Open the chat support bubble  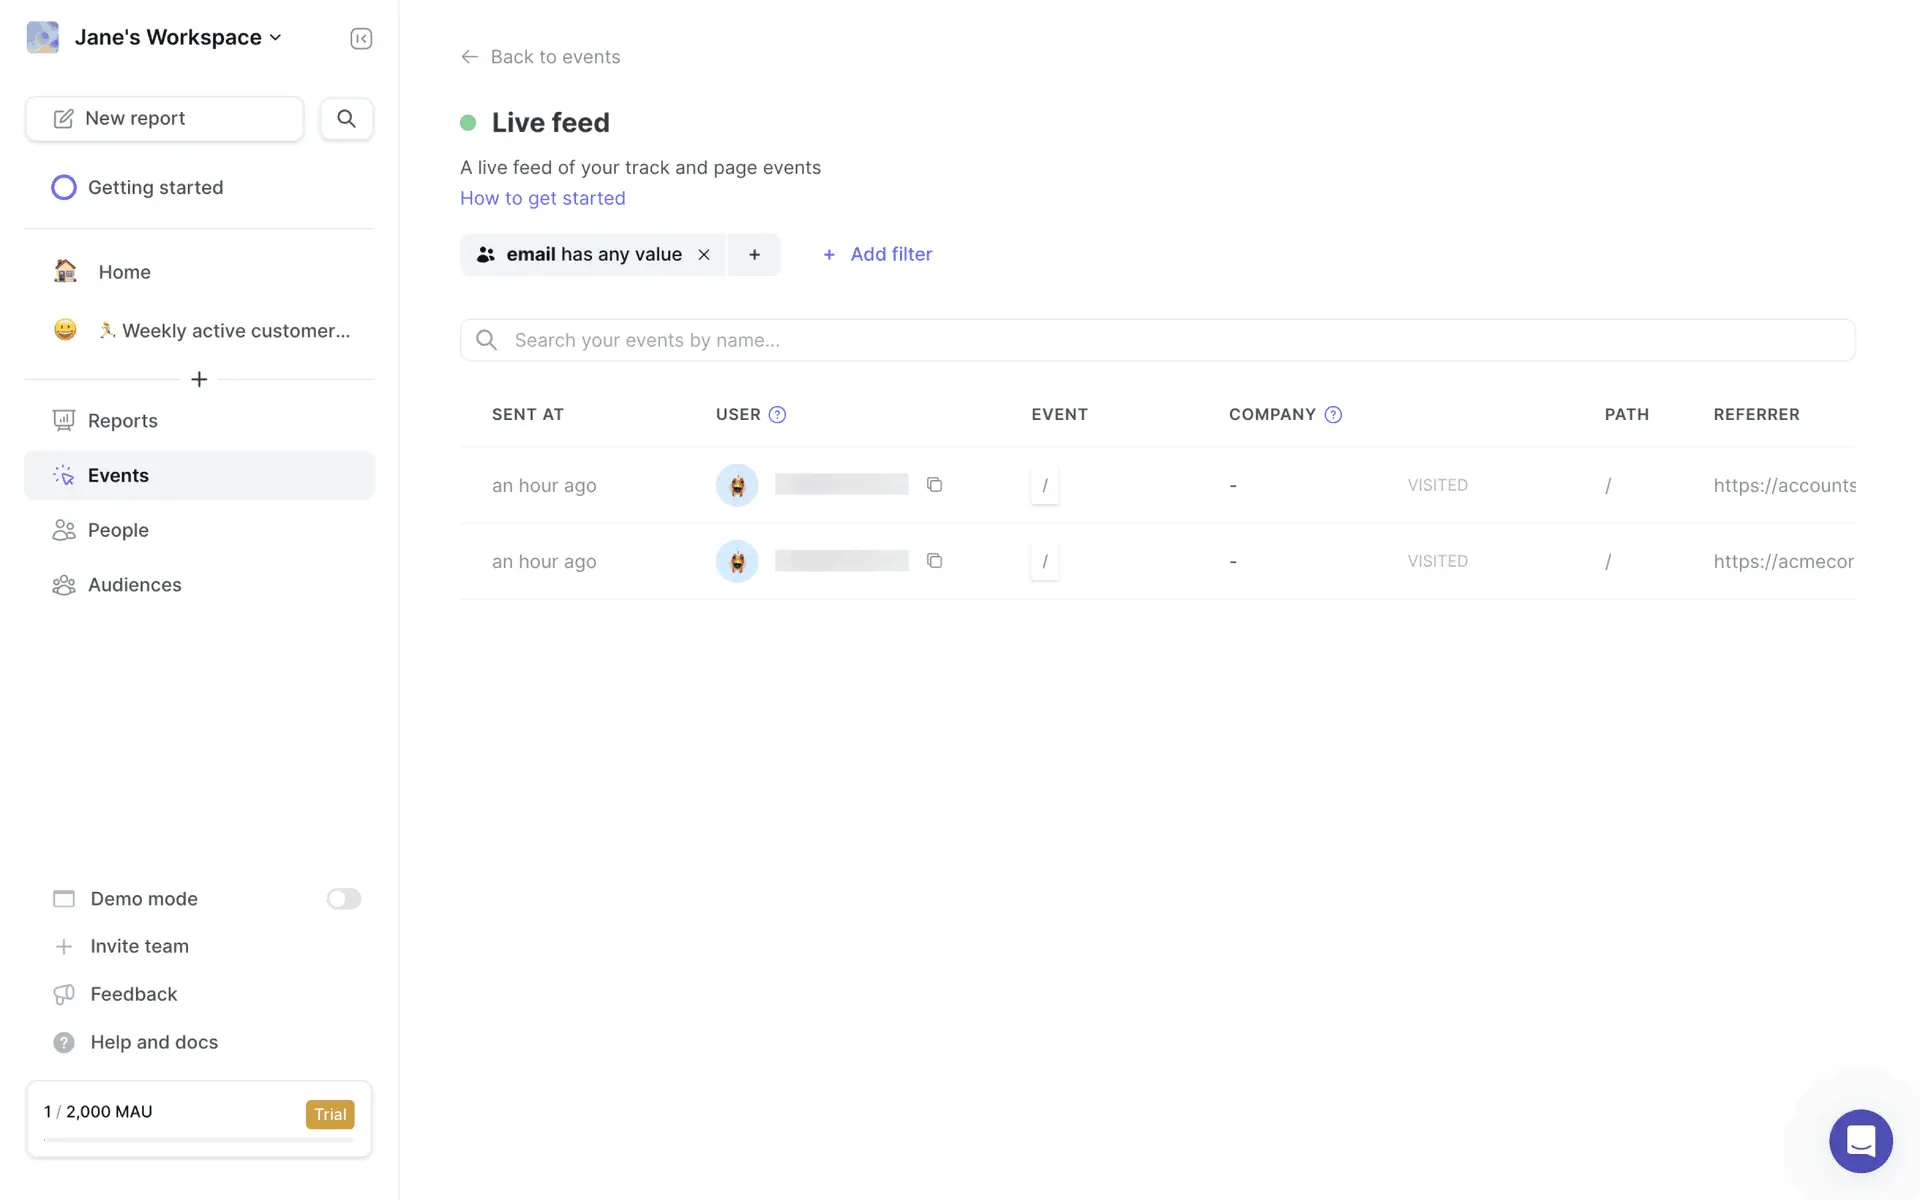tap(1860, 1141)
